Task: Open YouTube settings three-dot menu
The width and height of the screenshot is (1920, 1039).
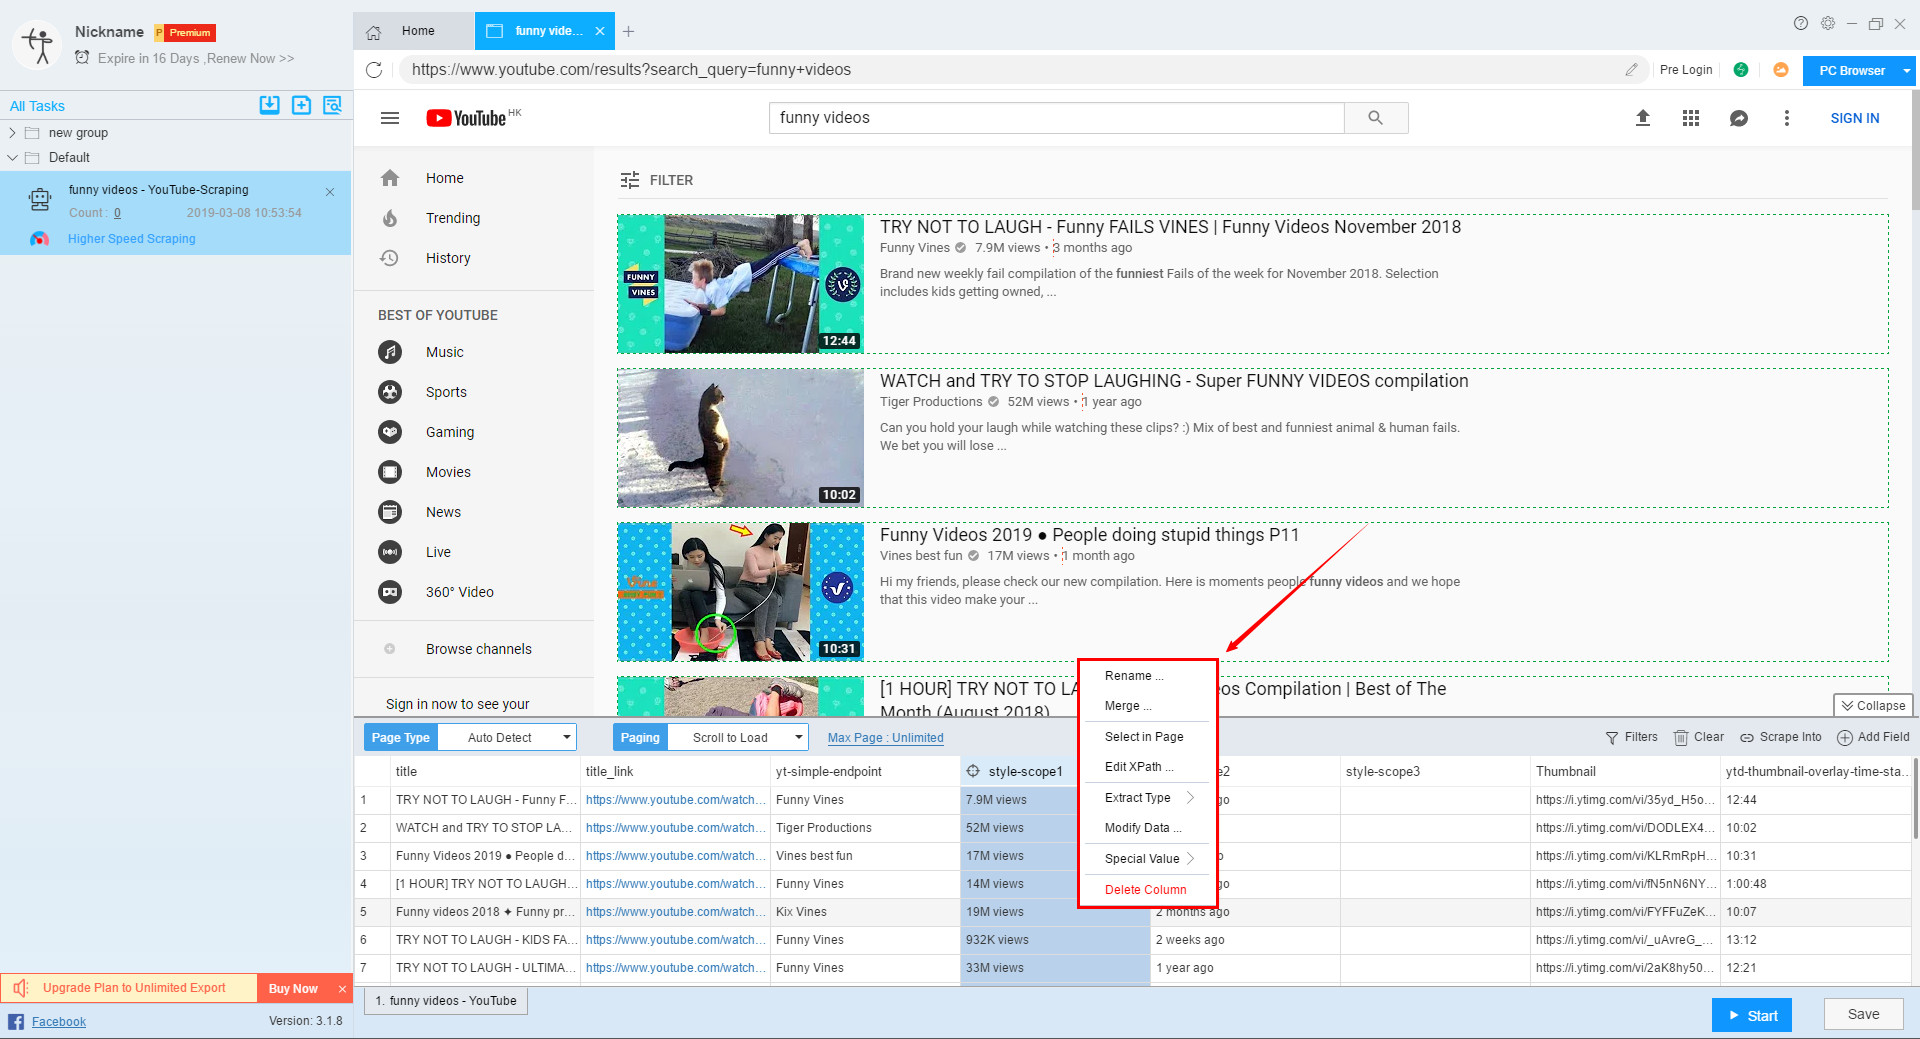Action: [x=1786, y=118]
